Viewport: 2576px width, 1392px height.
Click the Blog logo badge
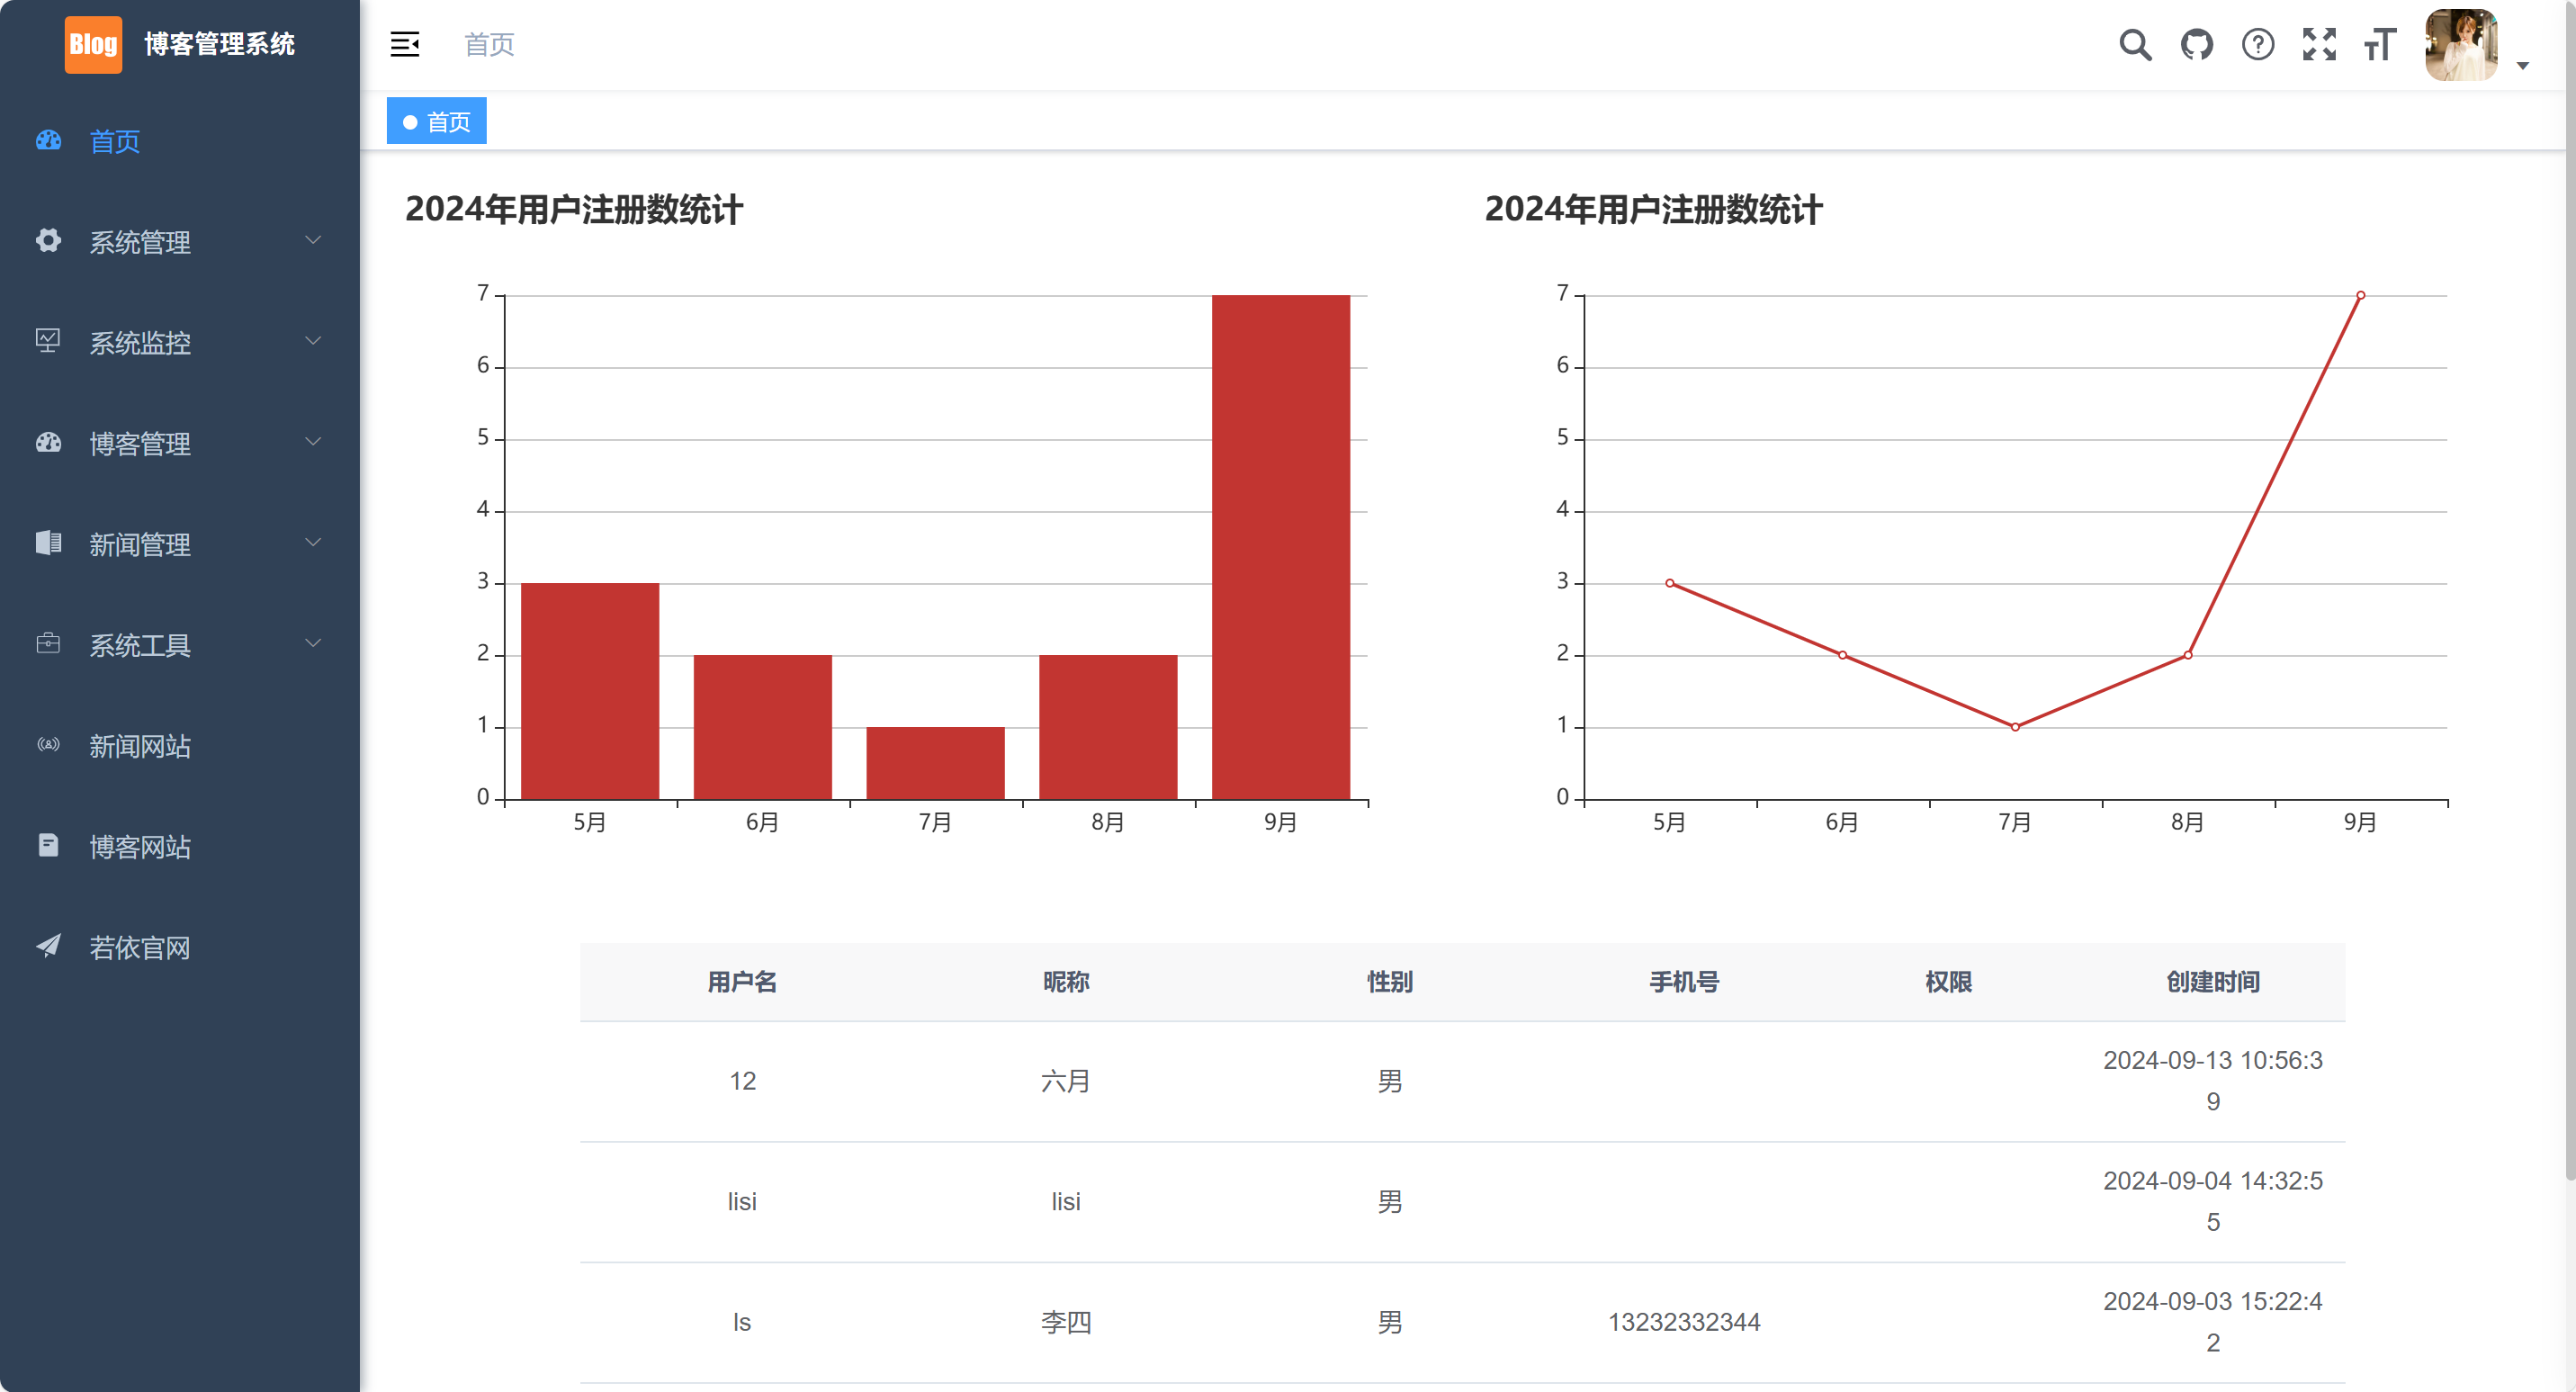pos(93,45)
